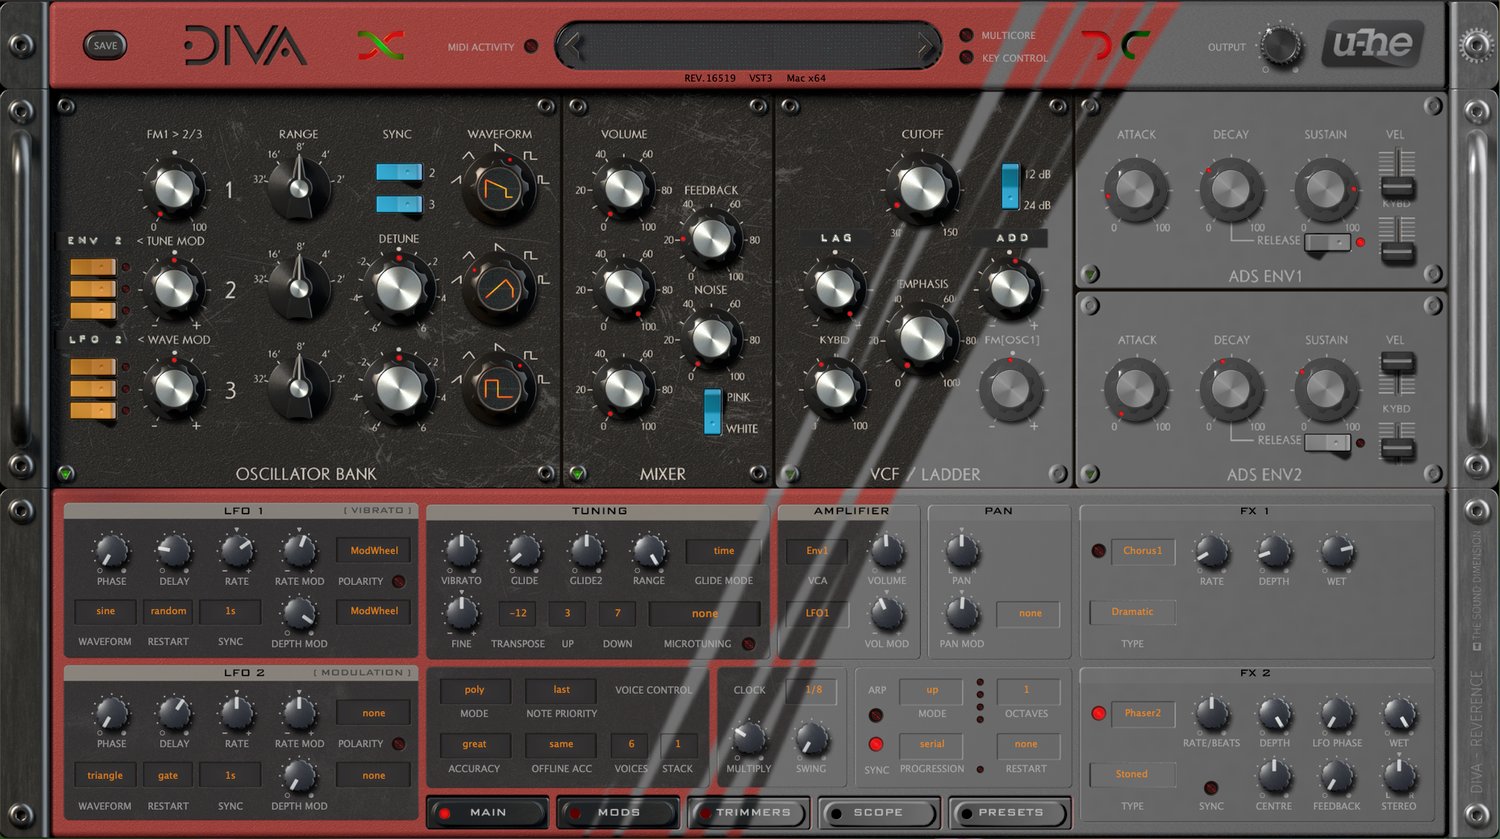Toggle the LFO 1 POLARITY button
The height and width of the screenshot is (839, 1500).
[398, 581]
